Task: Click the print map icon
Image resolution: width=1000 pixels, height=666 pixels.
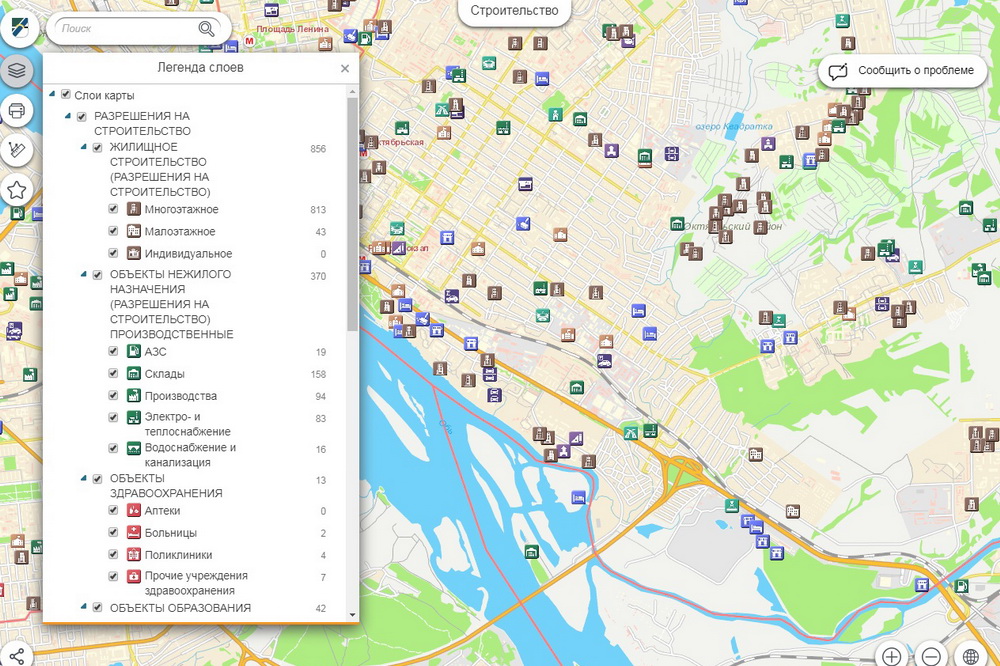Action: click(16, 110)
